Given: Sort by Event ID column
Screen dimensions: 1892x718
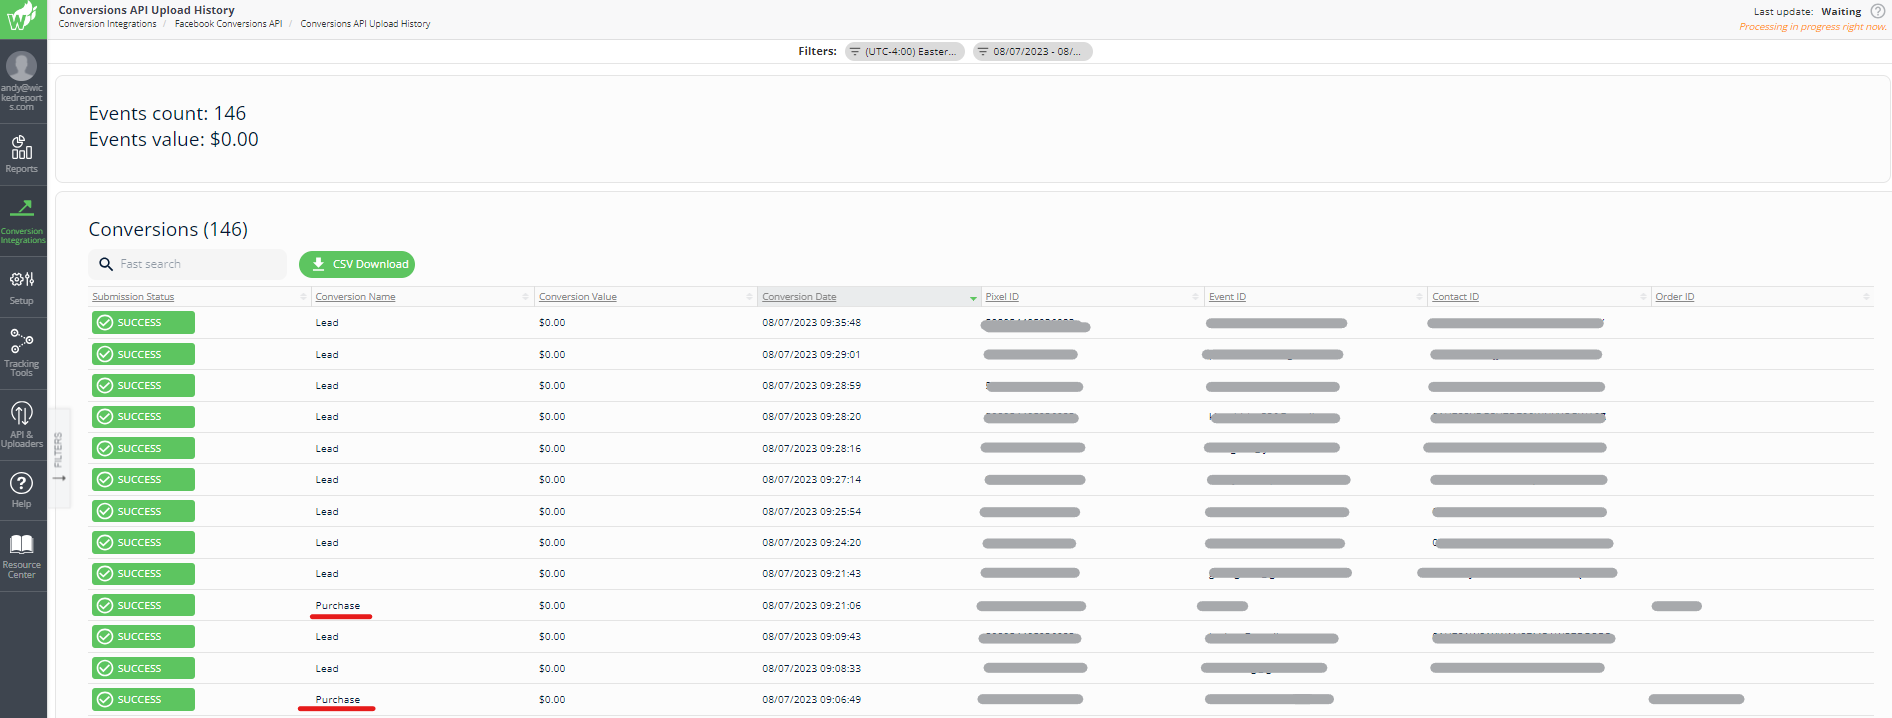Looking at the screenshot, I should click(1227, 297).
